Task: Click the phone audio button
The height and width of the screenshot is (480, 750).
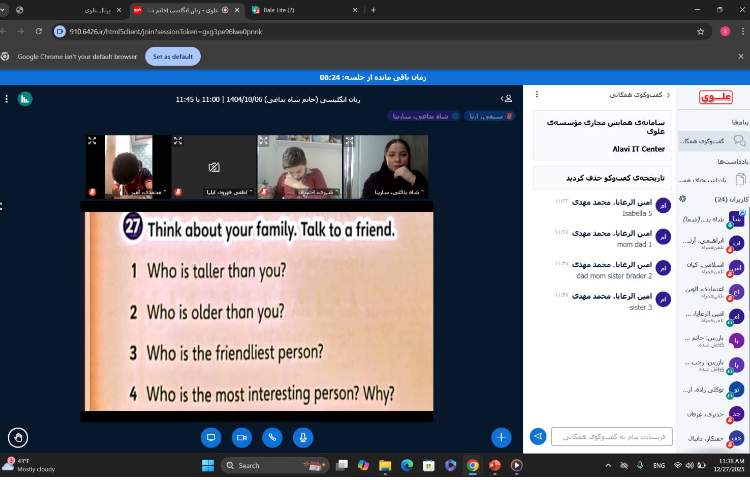Action: pos(271,437)
